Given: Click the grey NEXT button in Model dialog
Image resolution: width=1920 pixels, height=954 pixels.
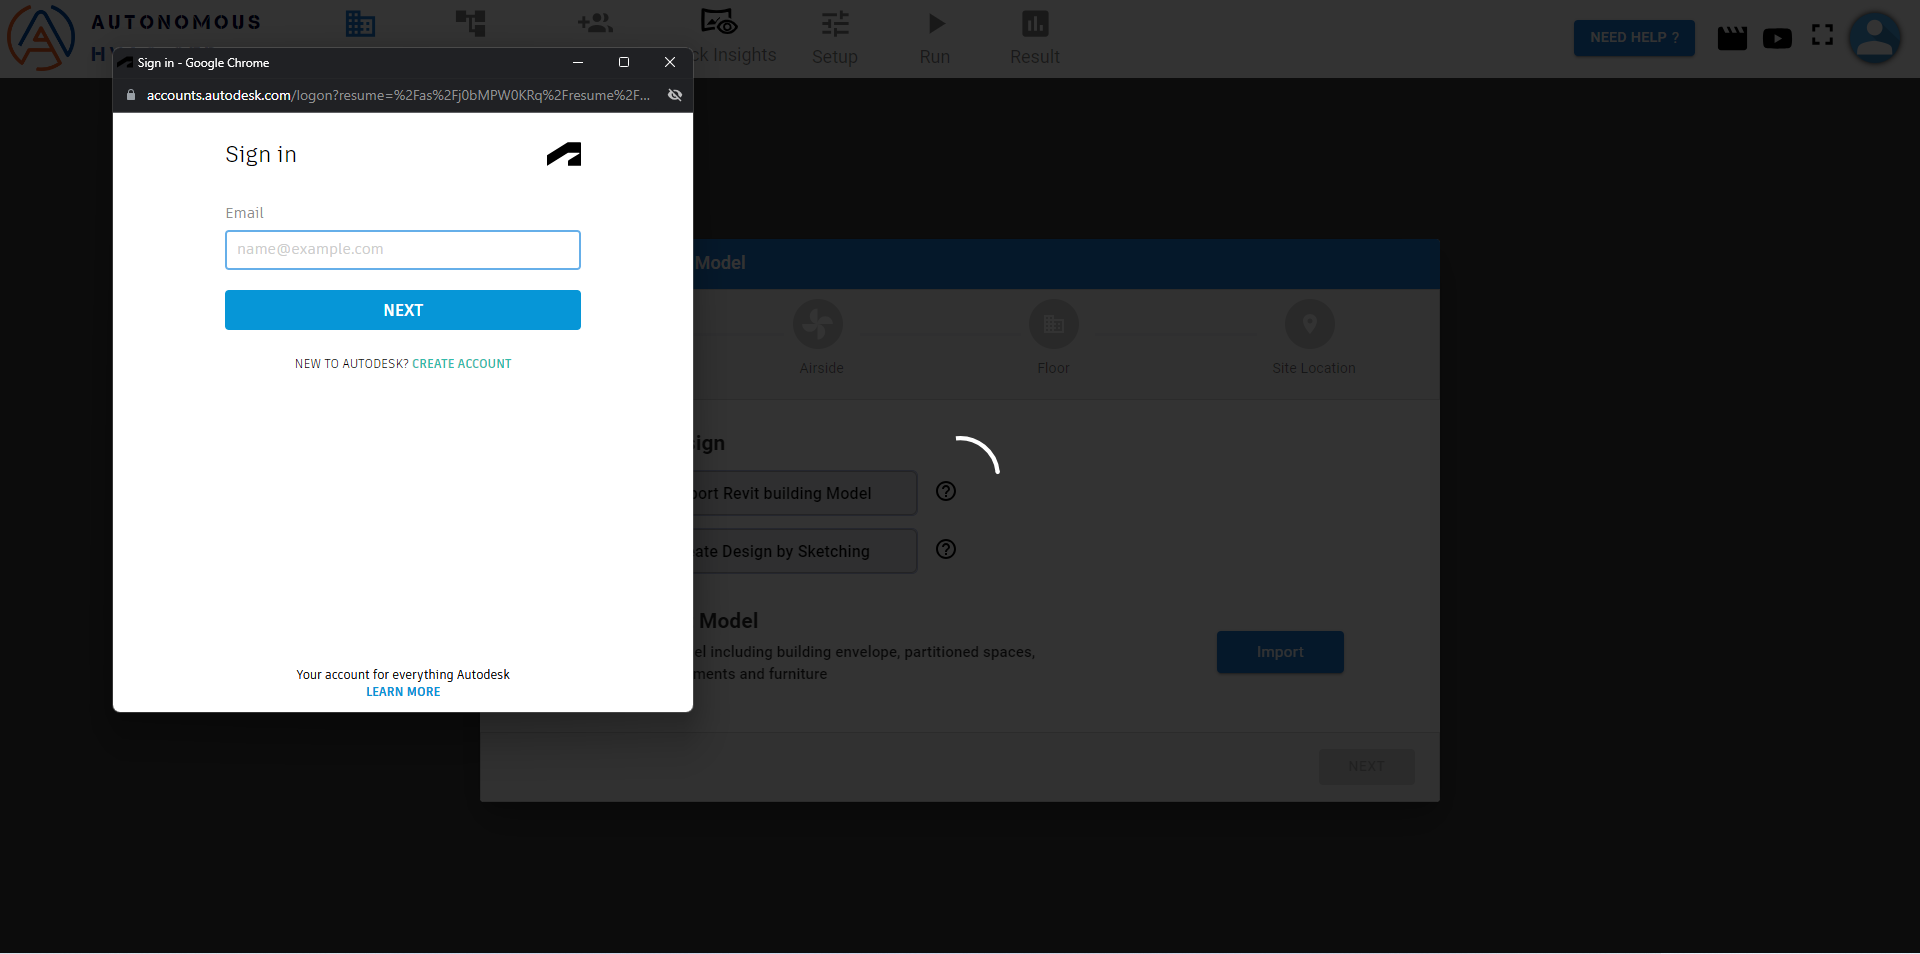Looking at the screenshot, I should click(x=1366, y=767).
